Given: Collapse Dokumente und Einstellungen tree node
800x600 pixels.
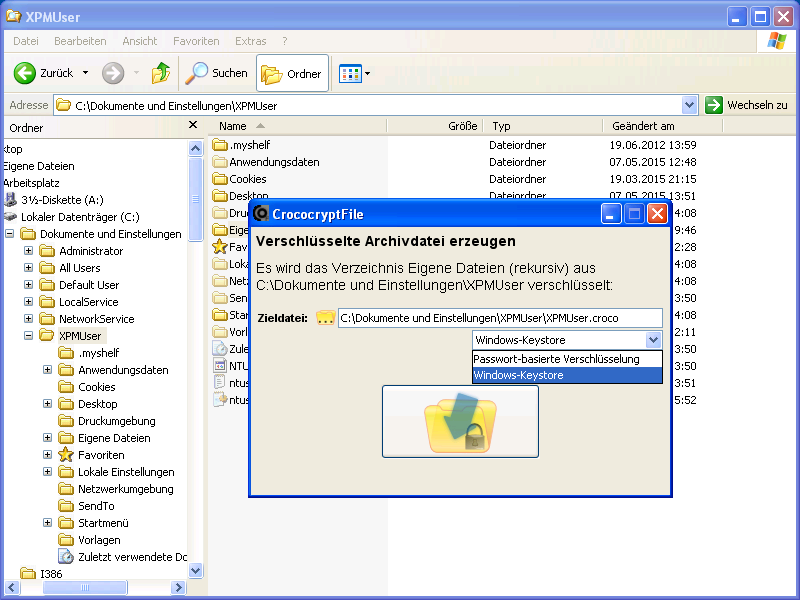Looking at the screenshot, I should [x=10, y=234].
